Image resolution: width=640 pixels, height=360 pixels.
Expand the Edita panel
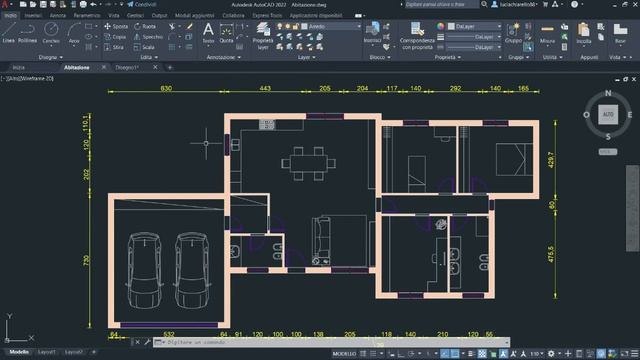tap(149, 58)
